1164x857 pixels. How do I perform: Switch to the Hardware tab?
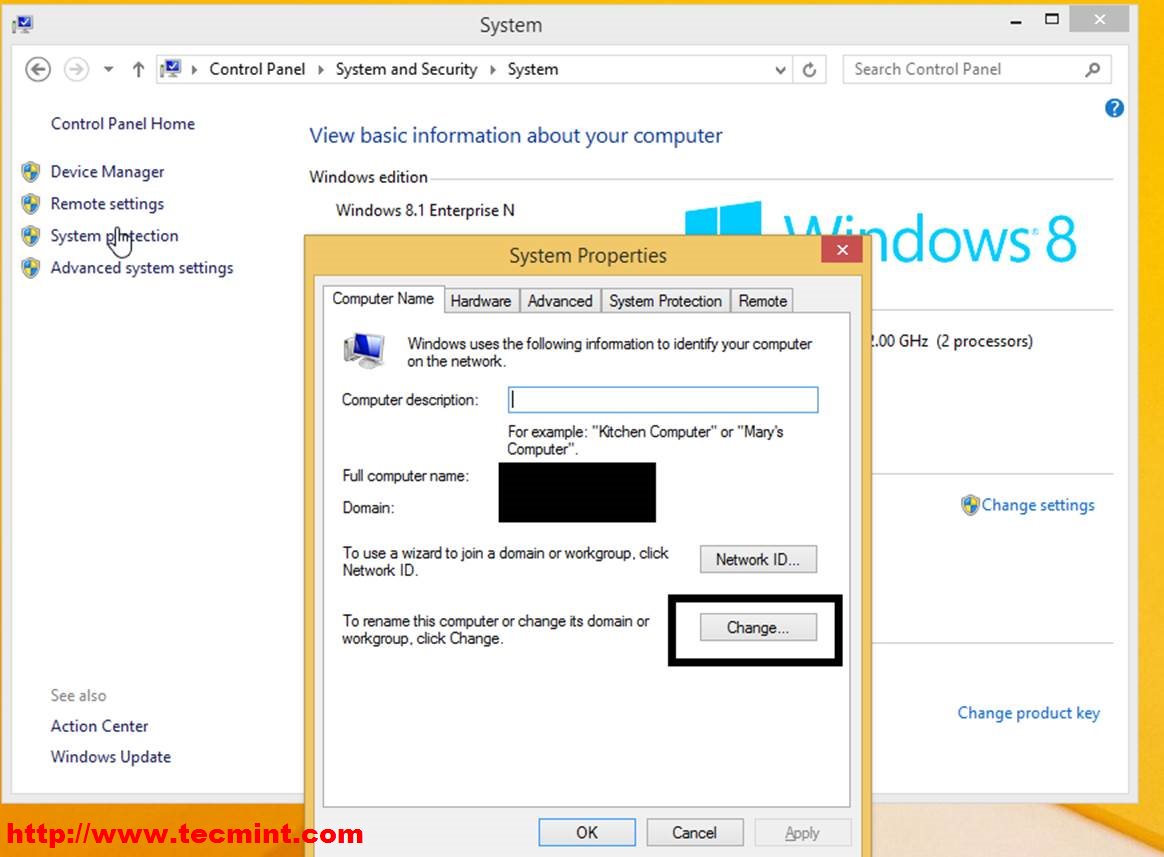pyautogui.click(x=481, y=301)
